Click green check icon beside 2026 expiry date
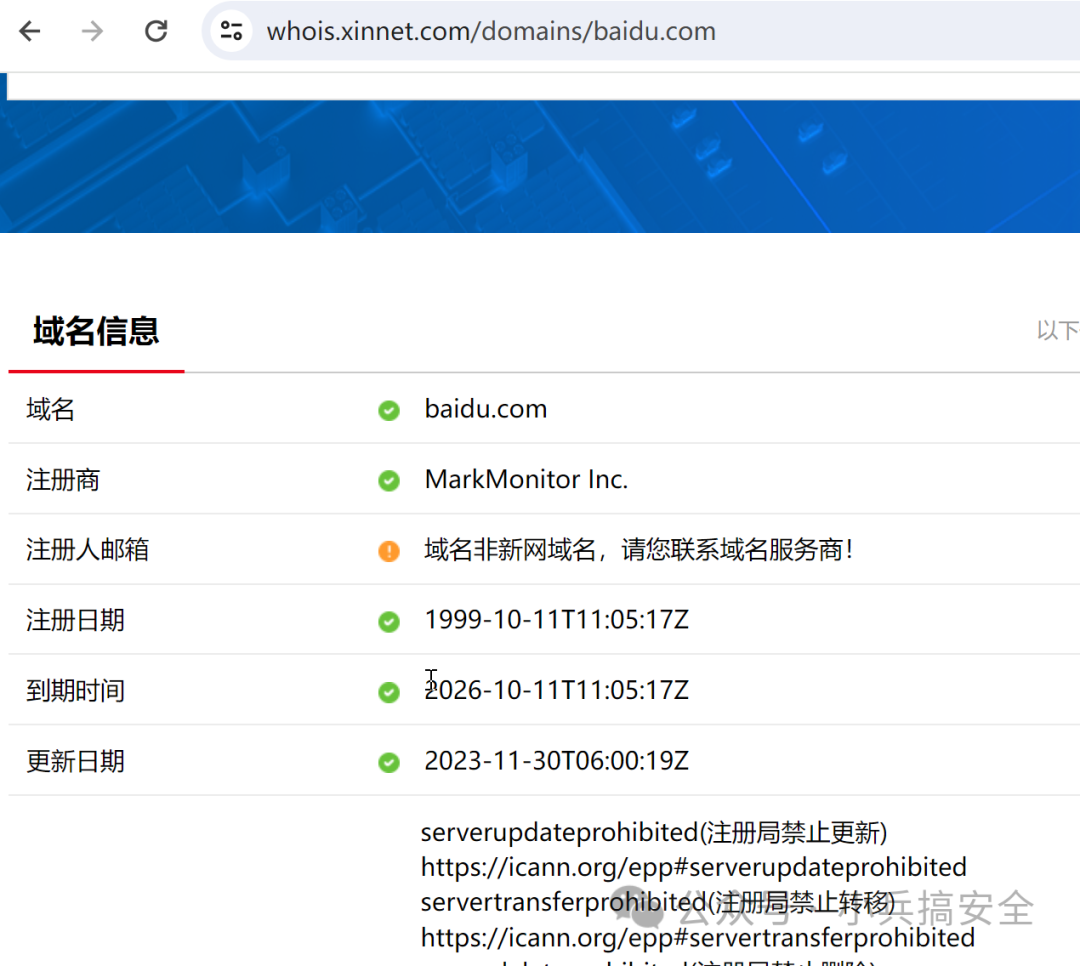Image resolution: width=1080 pixels, height=966 pixels. pyautogui.click(x=389, y=692)
